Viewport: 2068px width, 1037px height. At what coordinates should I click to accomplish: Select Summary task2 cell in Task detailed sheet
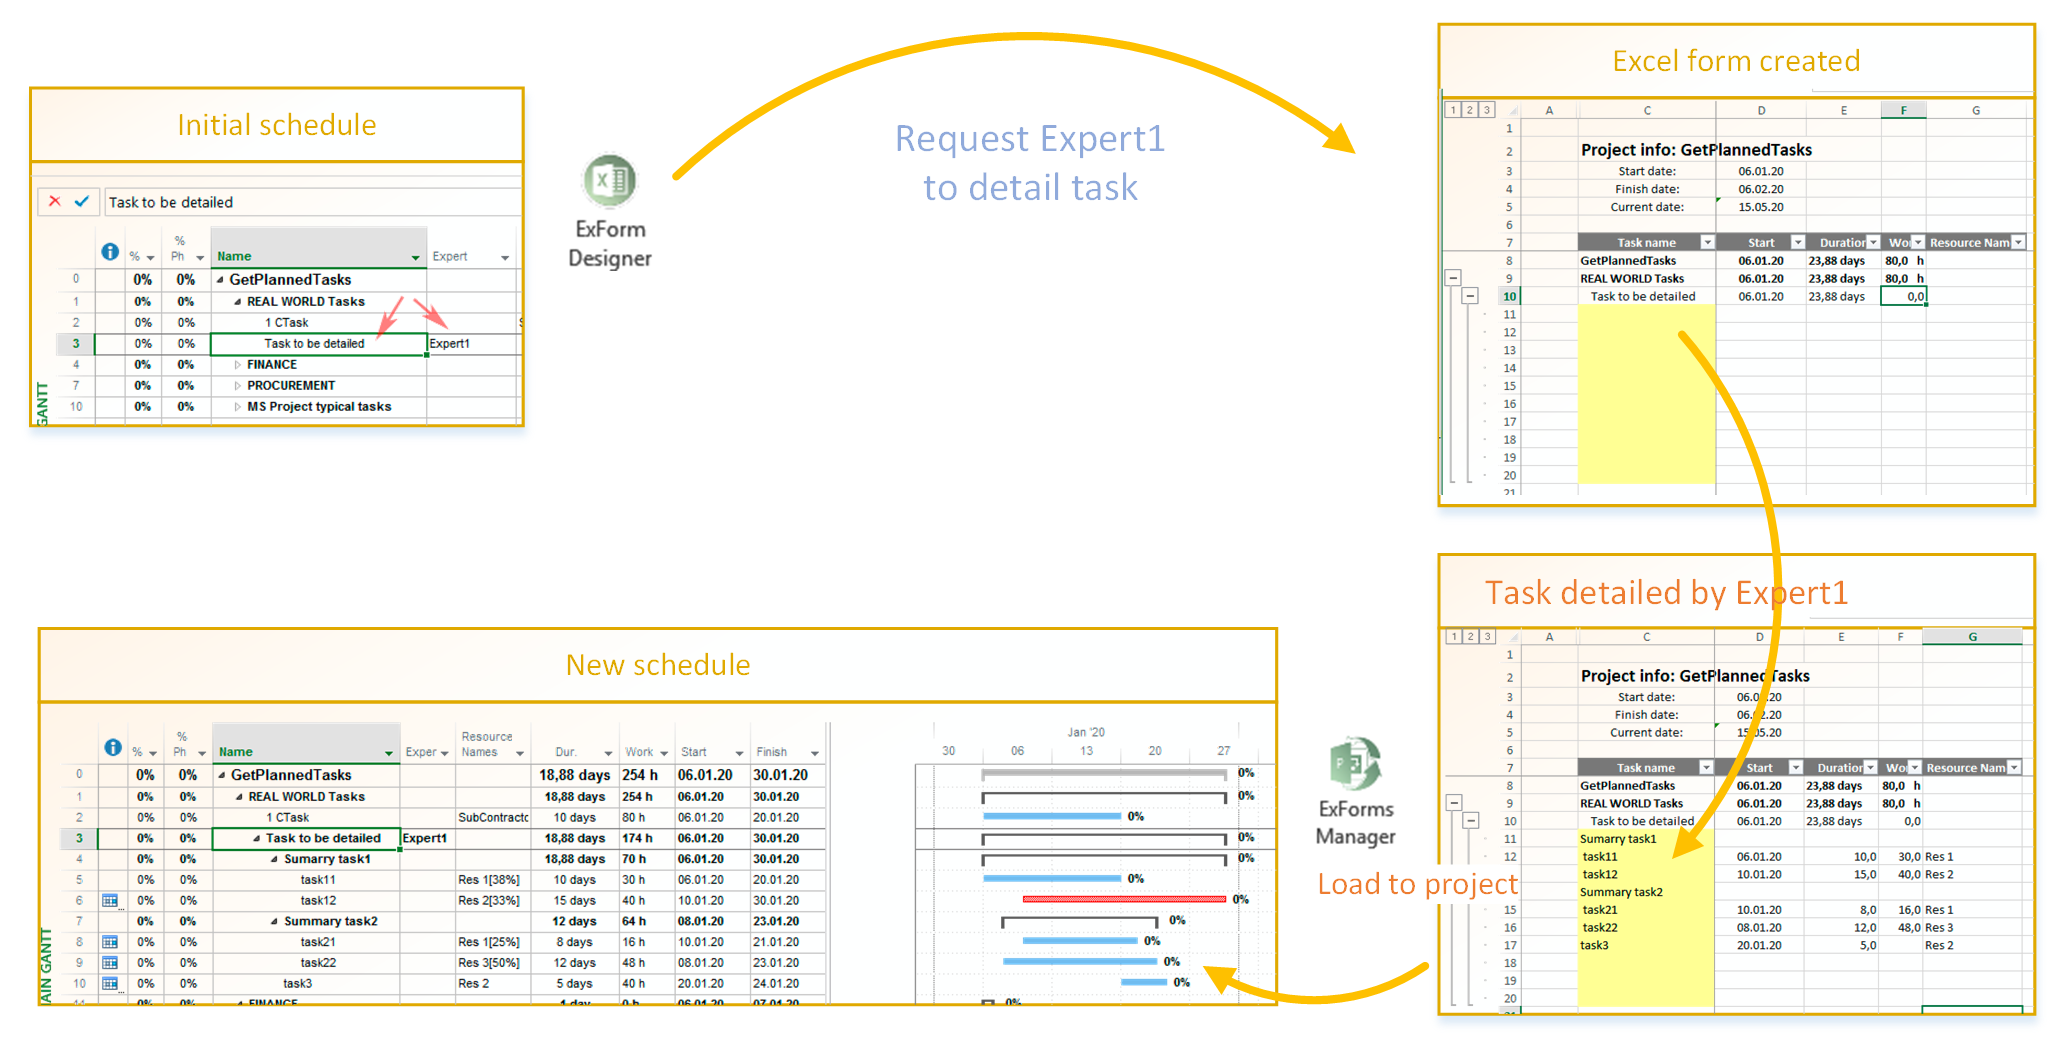click(1646, 892)
